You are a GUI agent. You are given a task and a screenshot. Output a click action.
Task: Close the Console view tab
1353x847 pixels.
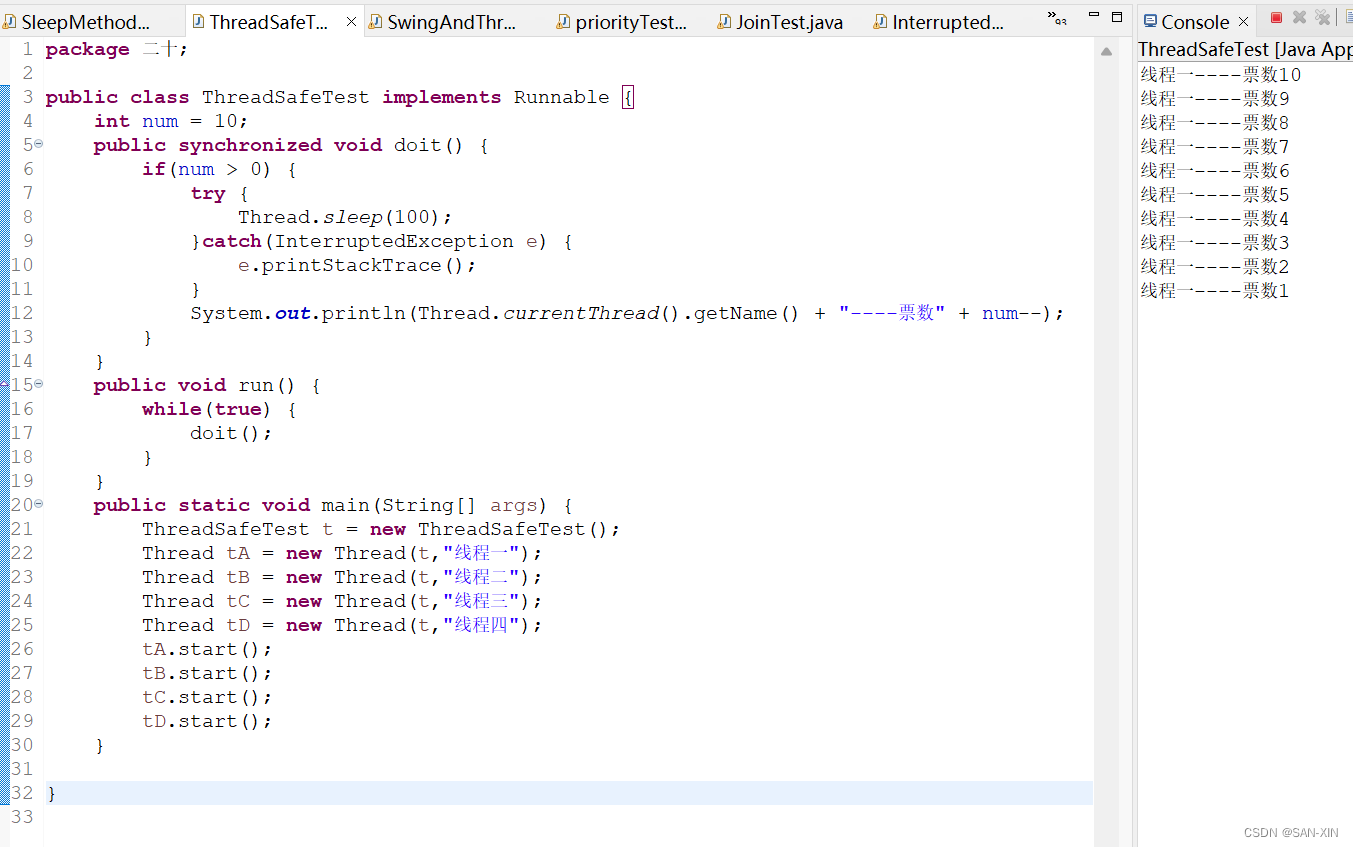click(x=1243, y=21)
